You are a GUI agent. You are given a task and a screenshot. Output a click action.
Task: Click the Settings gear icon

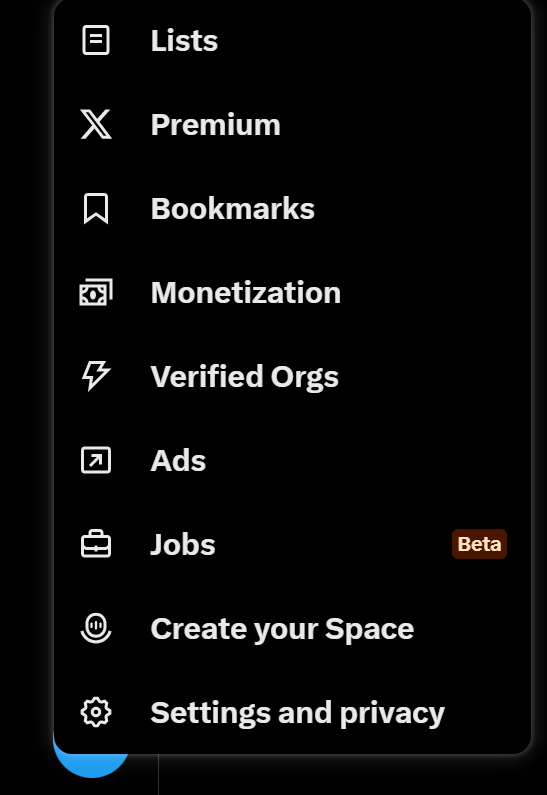tap(96, 712)
